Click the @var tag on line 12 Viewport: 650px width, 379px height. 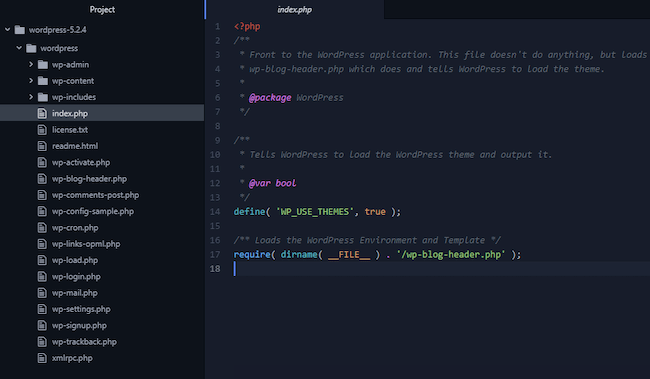[x=260, y=183]
